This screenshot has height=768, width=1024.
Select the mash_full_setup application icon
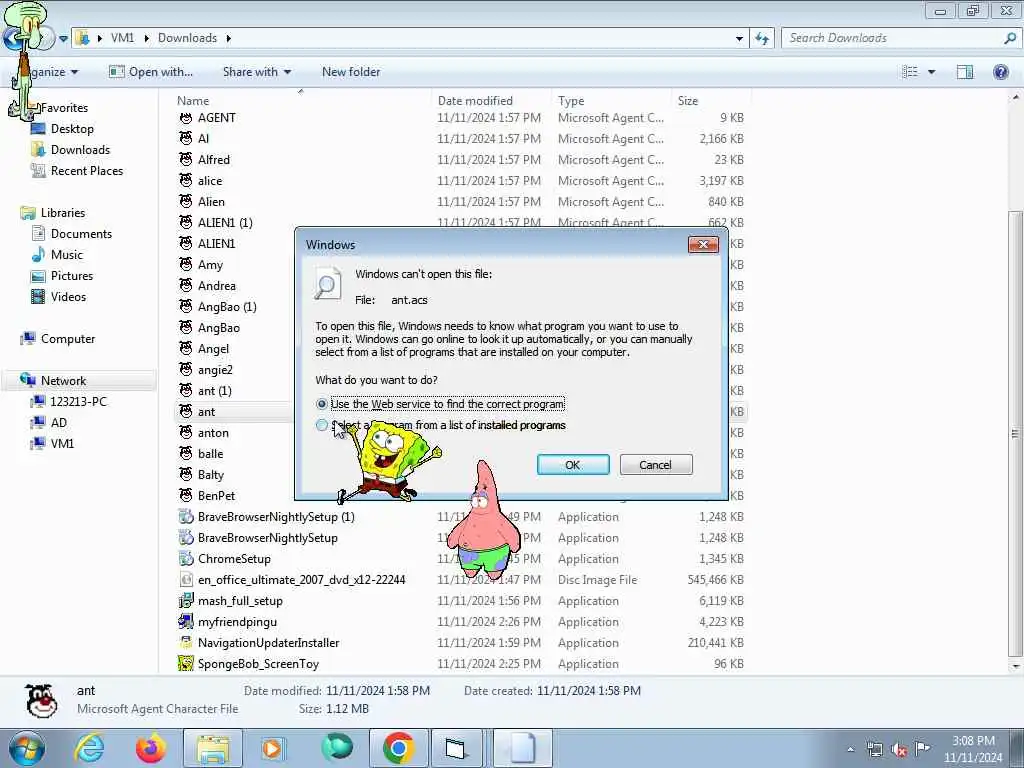pyautogui.click(x=186, y=601)
